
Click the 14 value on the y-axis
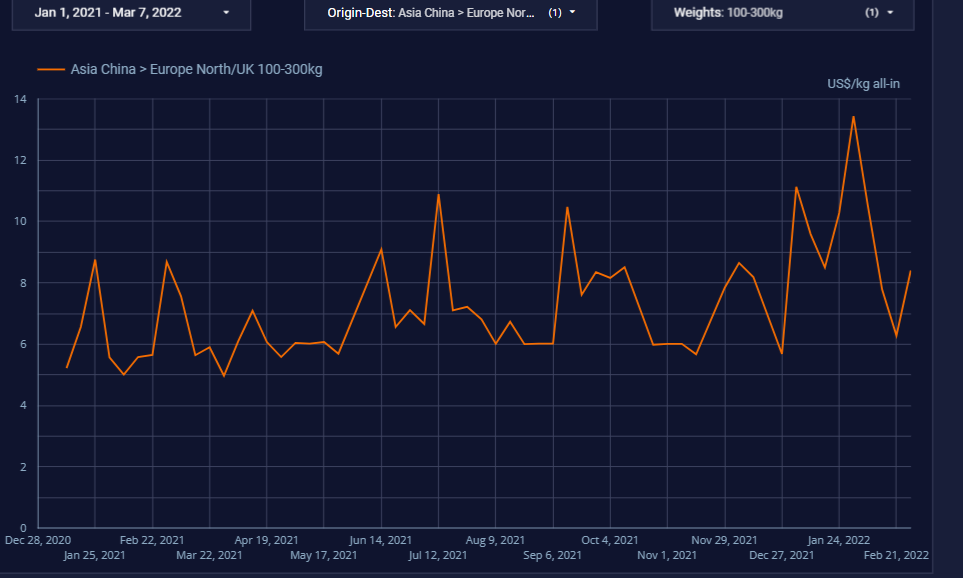[x=20, y=99]
